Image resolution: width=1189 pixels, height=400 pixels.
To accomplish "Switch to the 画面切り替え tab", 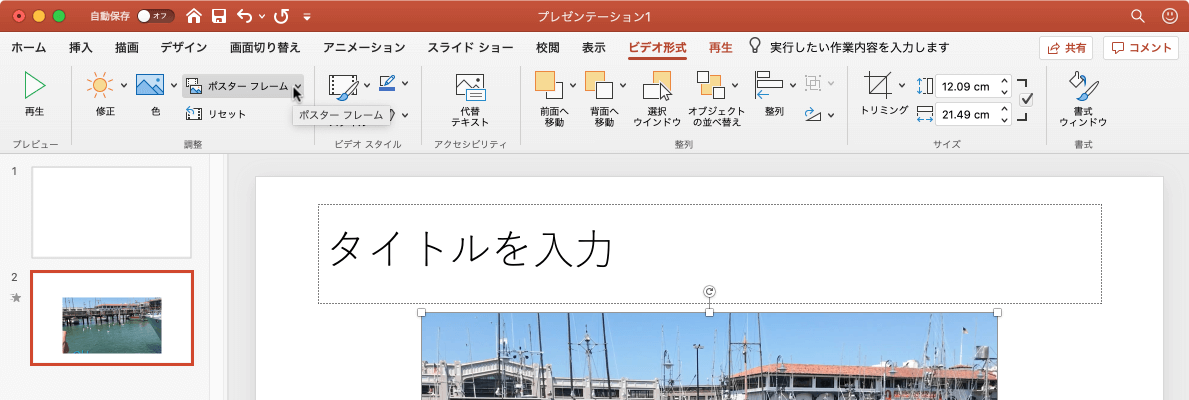I will click(265, 47).
